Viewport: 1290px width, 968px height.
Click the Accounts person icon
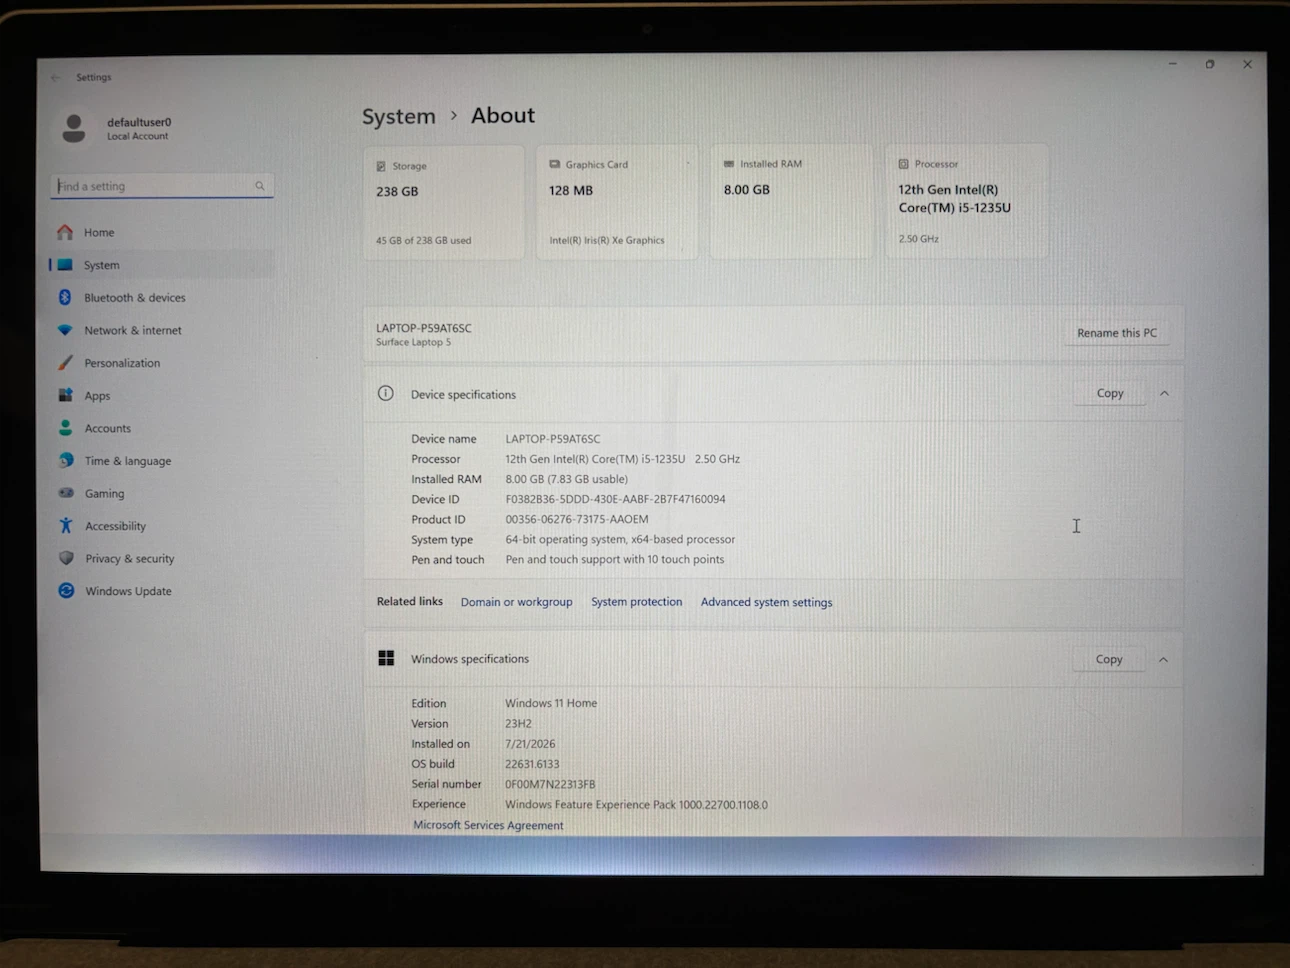coord(65,428)
